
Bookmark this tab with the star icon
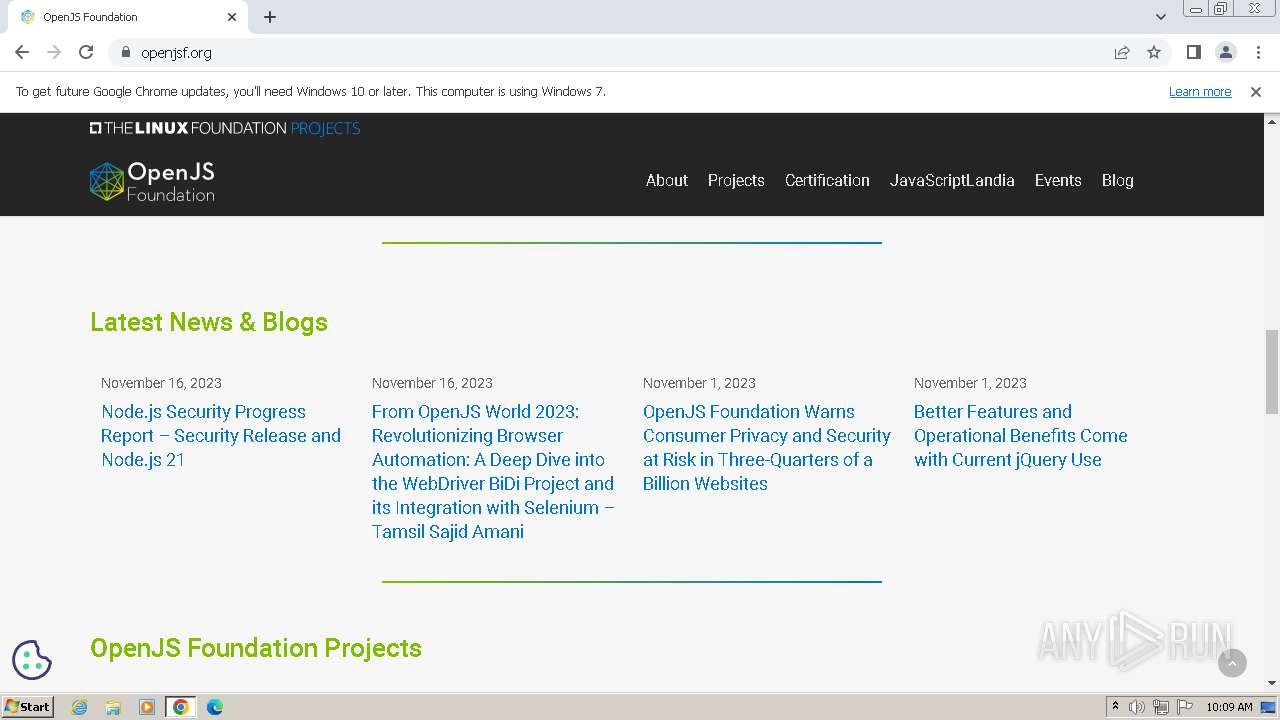coord(1154,52)
